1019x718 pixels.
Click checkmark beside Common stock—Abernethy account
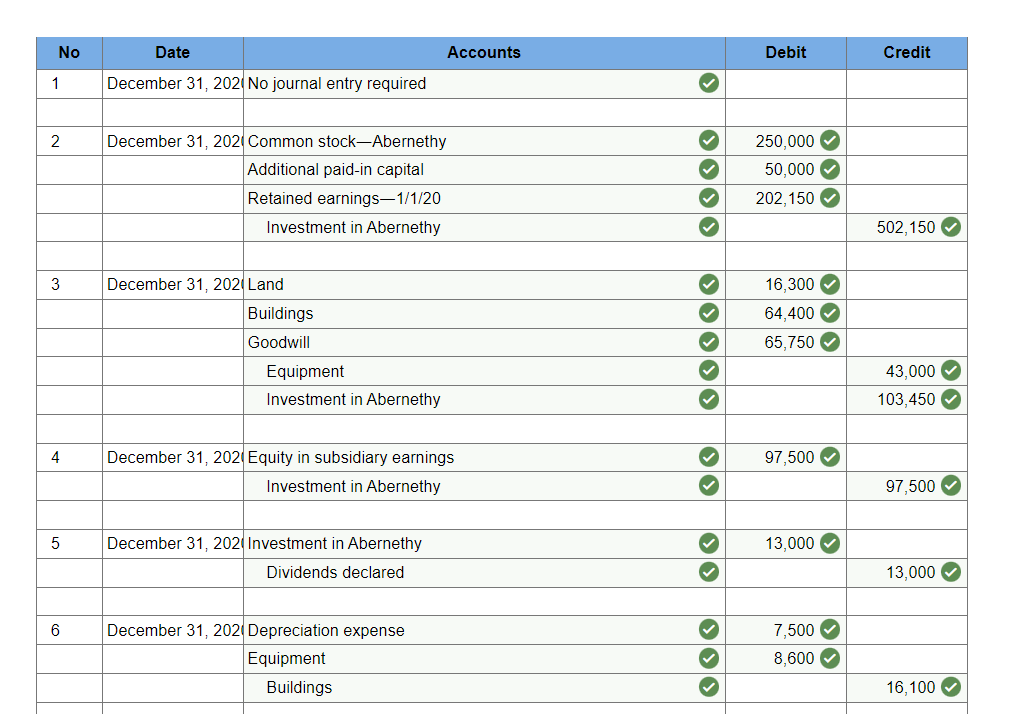tap(708, 140)
